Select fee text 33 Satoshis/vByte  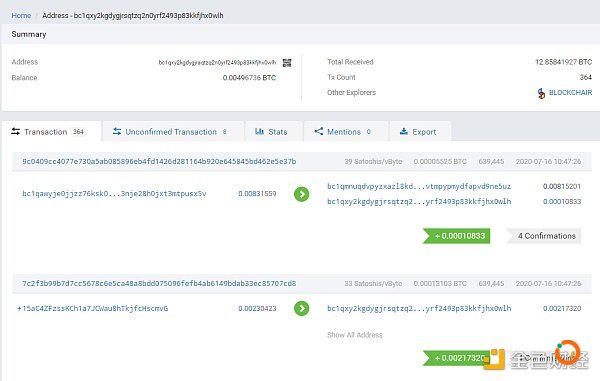[x=373, y=283]
